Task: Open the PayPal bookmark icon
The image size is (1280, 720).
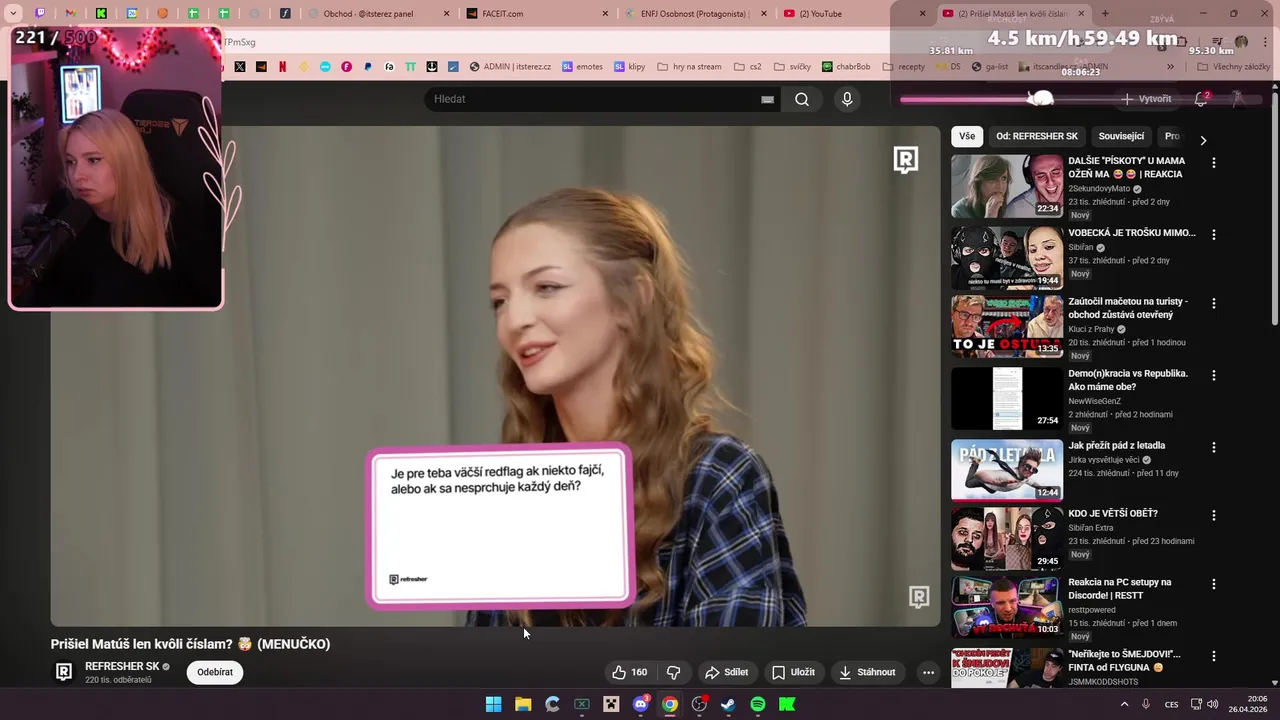Action: (368, 67)
